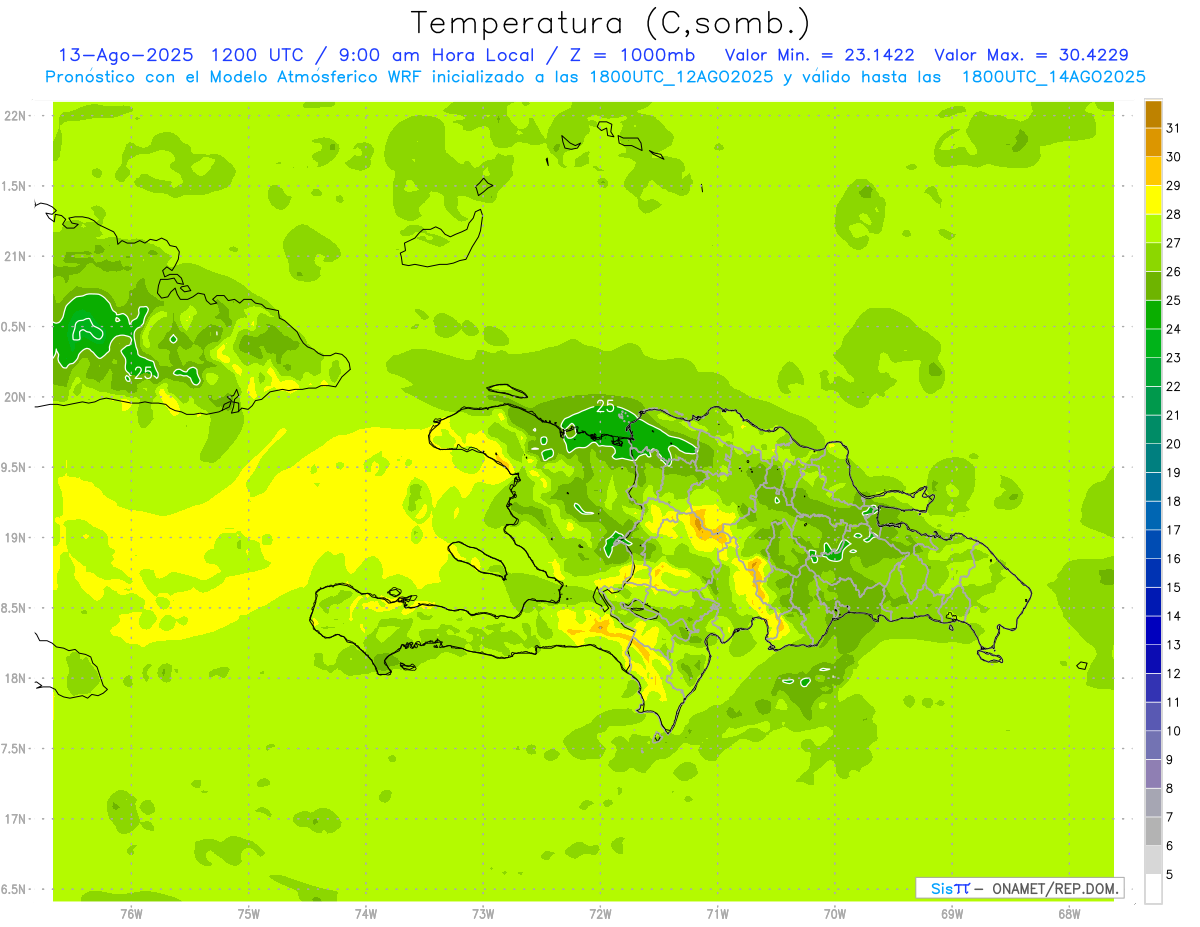Pick the gray swatch between 6 and 7
1200x927 pixels.
1153,832
